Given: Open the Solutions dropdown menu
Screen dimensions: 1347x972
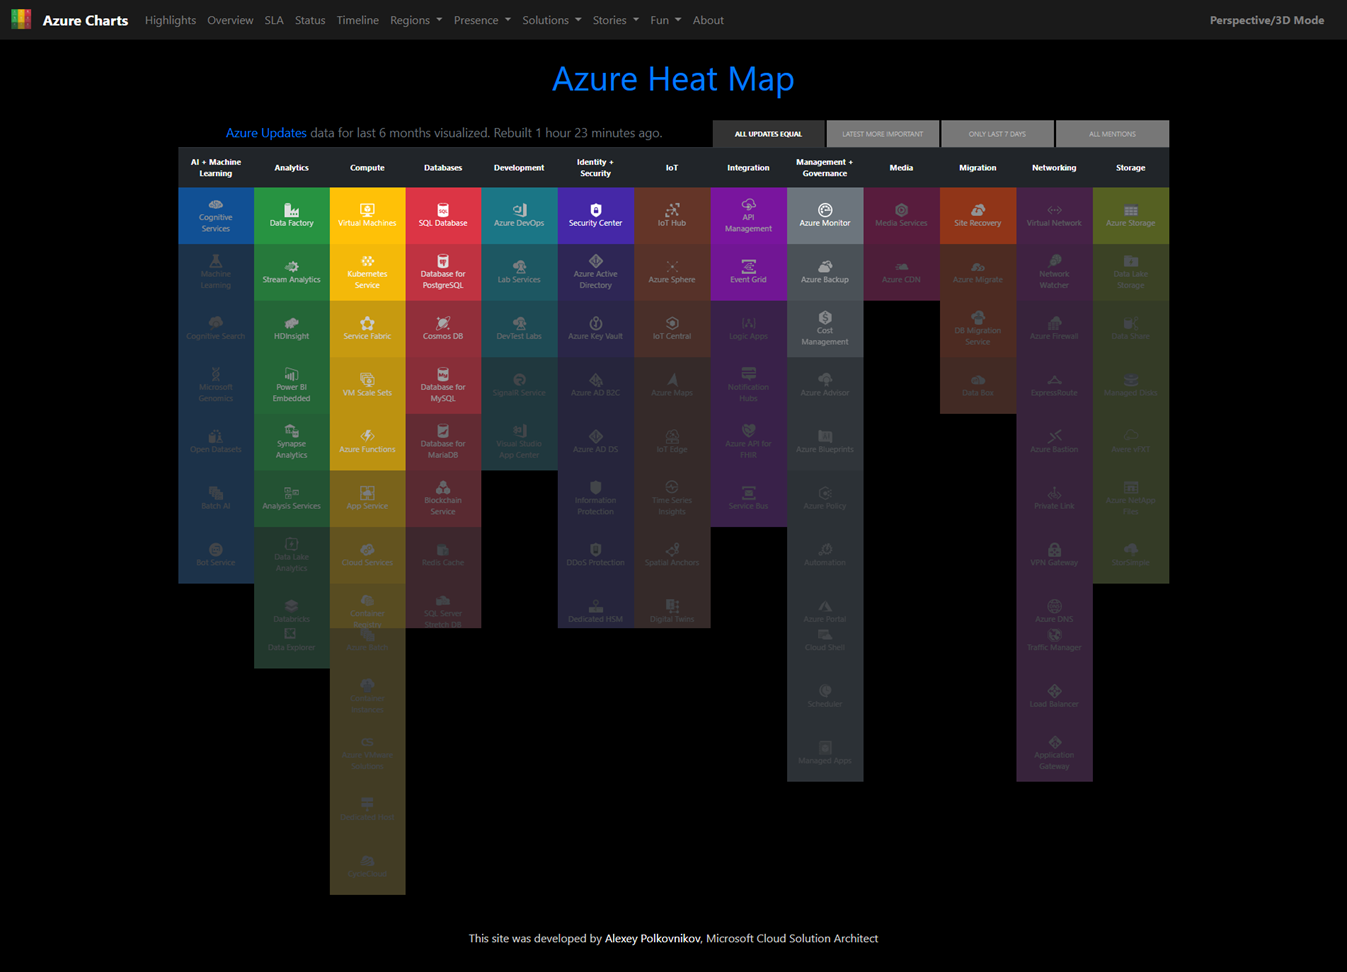Looking at the screenshot, I should [552, 20].
